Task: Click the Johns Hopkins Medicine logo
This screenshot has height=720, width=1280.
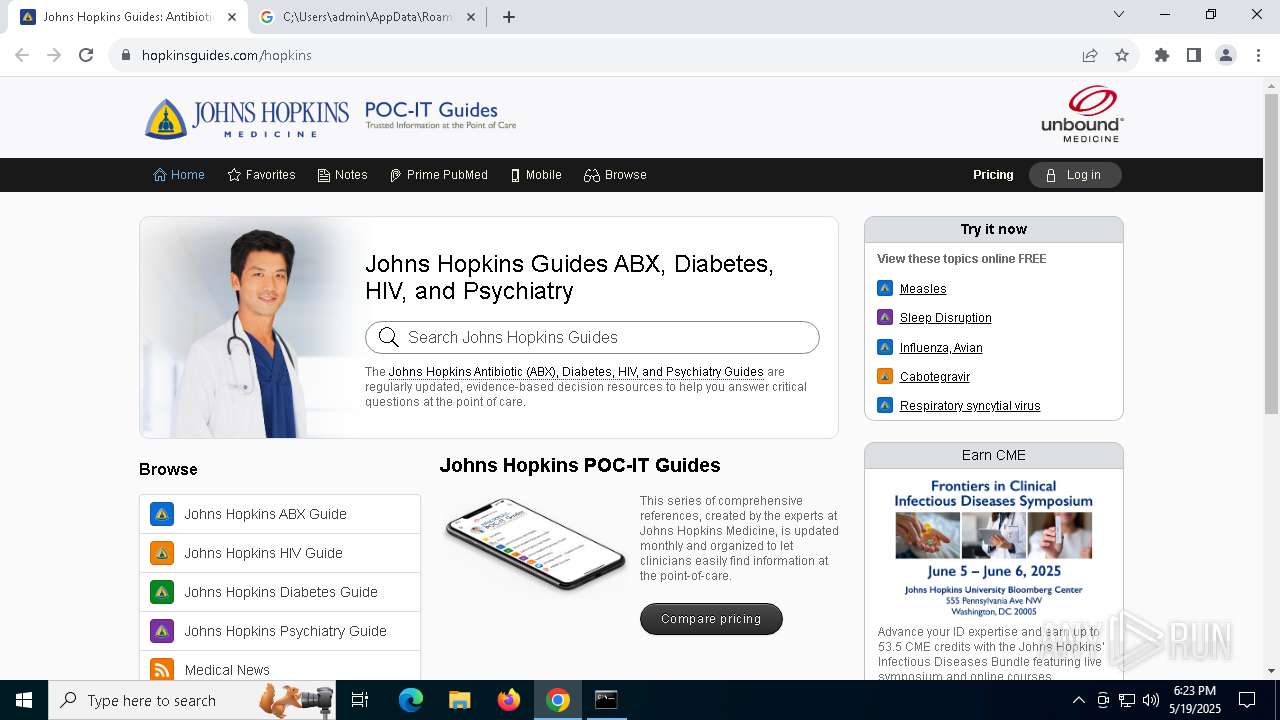Action: [247, 118]
